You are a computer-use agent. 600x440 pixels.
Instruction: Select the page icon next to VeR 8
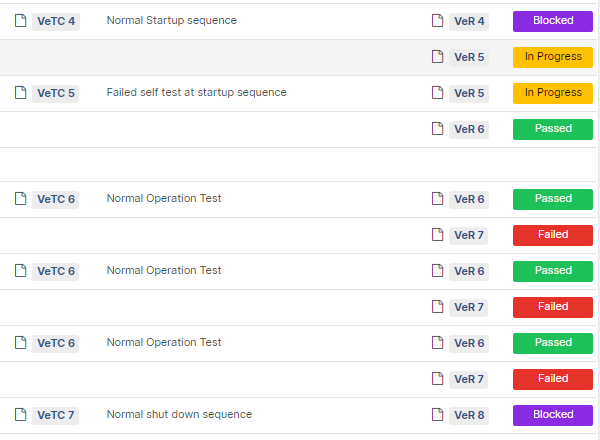pyautogui.click(x=437, y=415)
